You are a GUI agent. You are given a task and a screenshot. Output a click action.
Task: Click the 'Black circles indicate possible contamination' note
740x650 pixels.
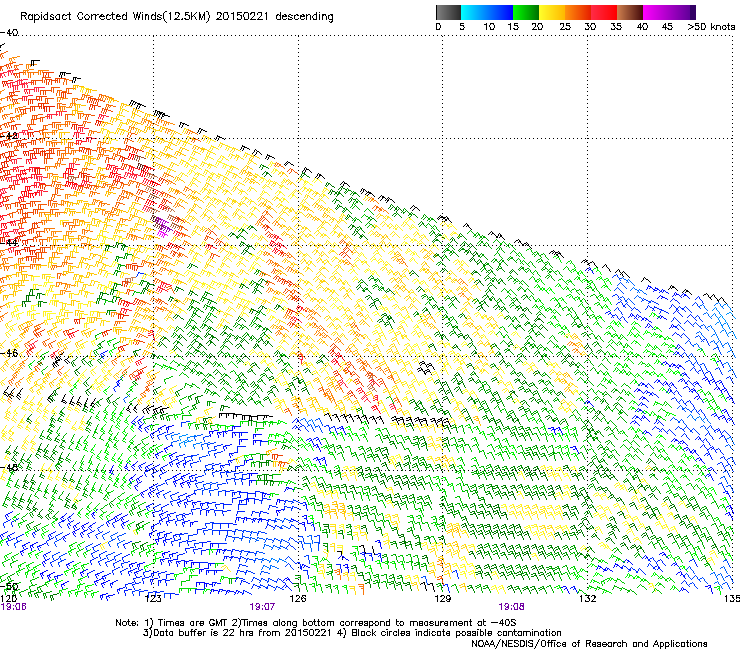click(x=456, y=633)
